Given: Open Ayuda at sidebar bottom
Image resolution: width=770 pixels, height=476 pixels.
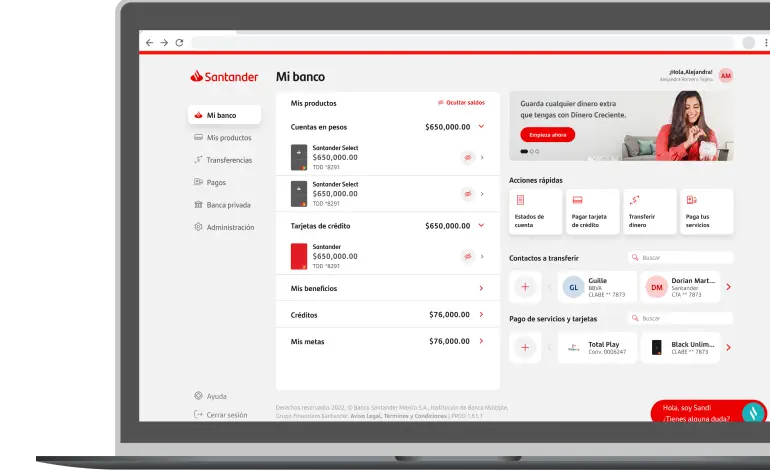Looking at the screenshot, I should [x=211, y=396].
